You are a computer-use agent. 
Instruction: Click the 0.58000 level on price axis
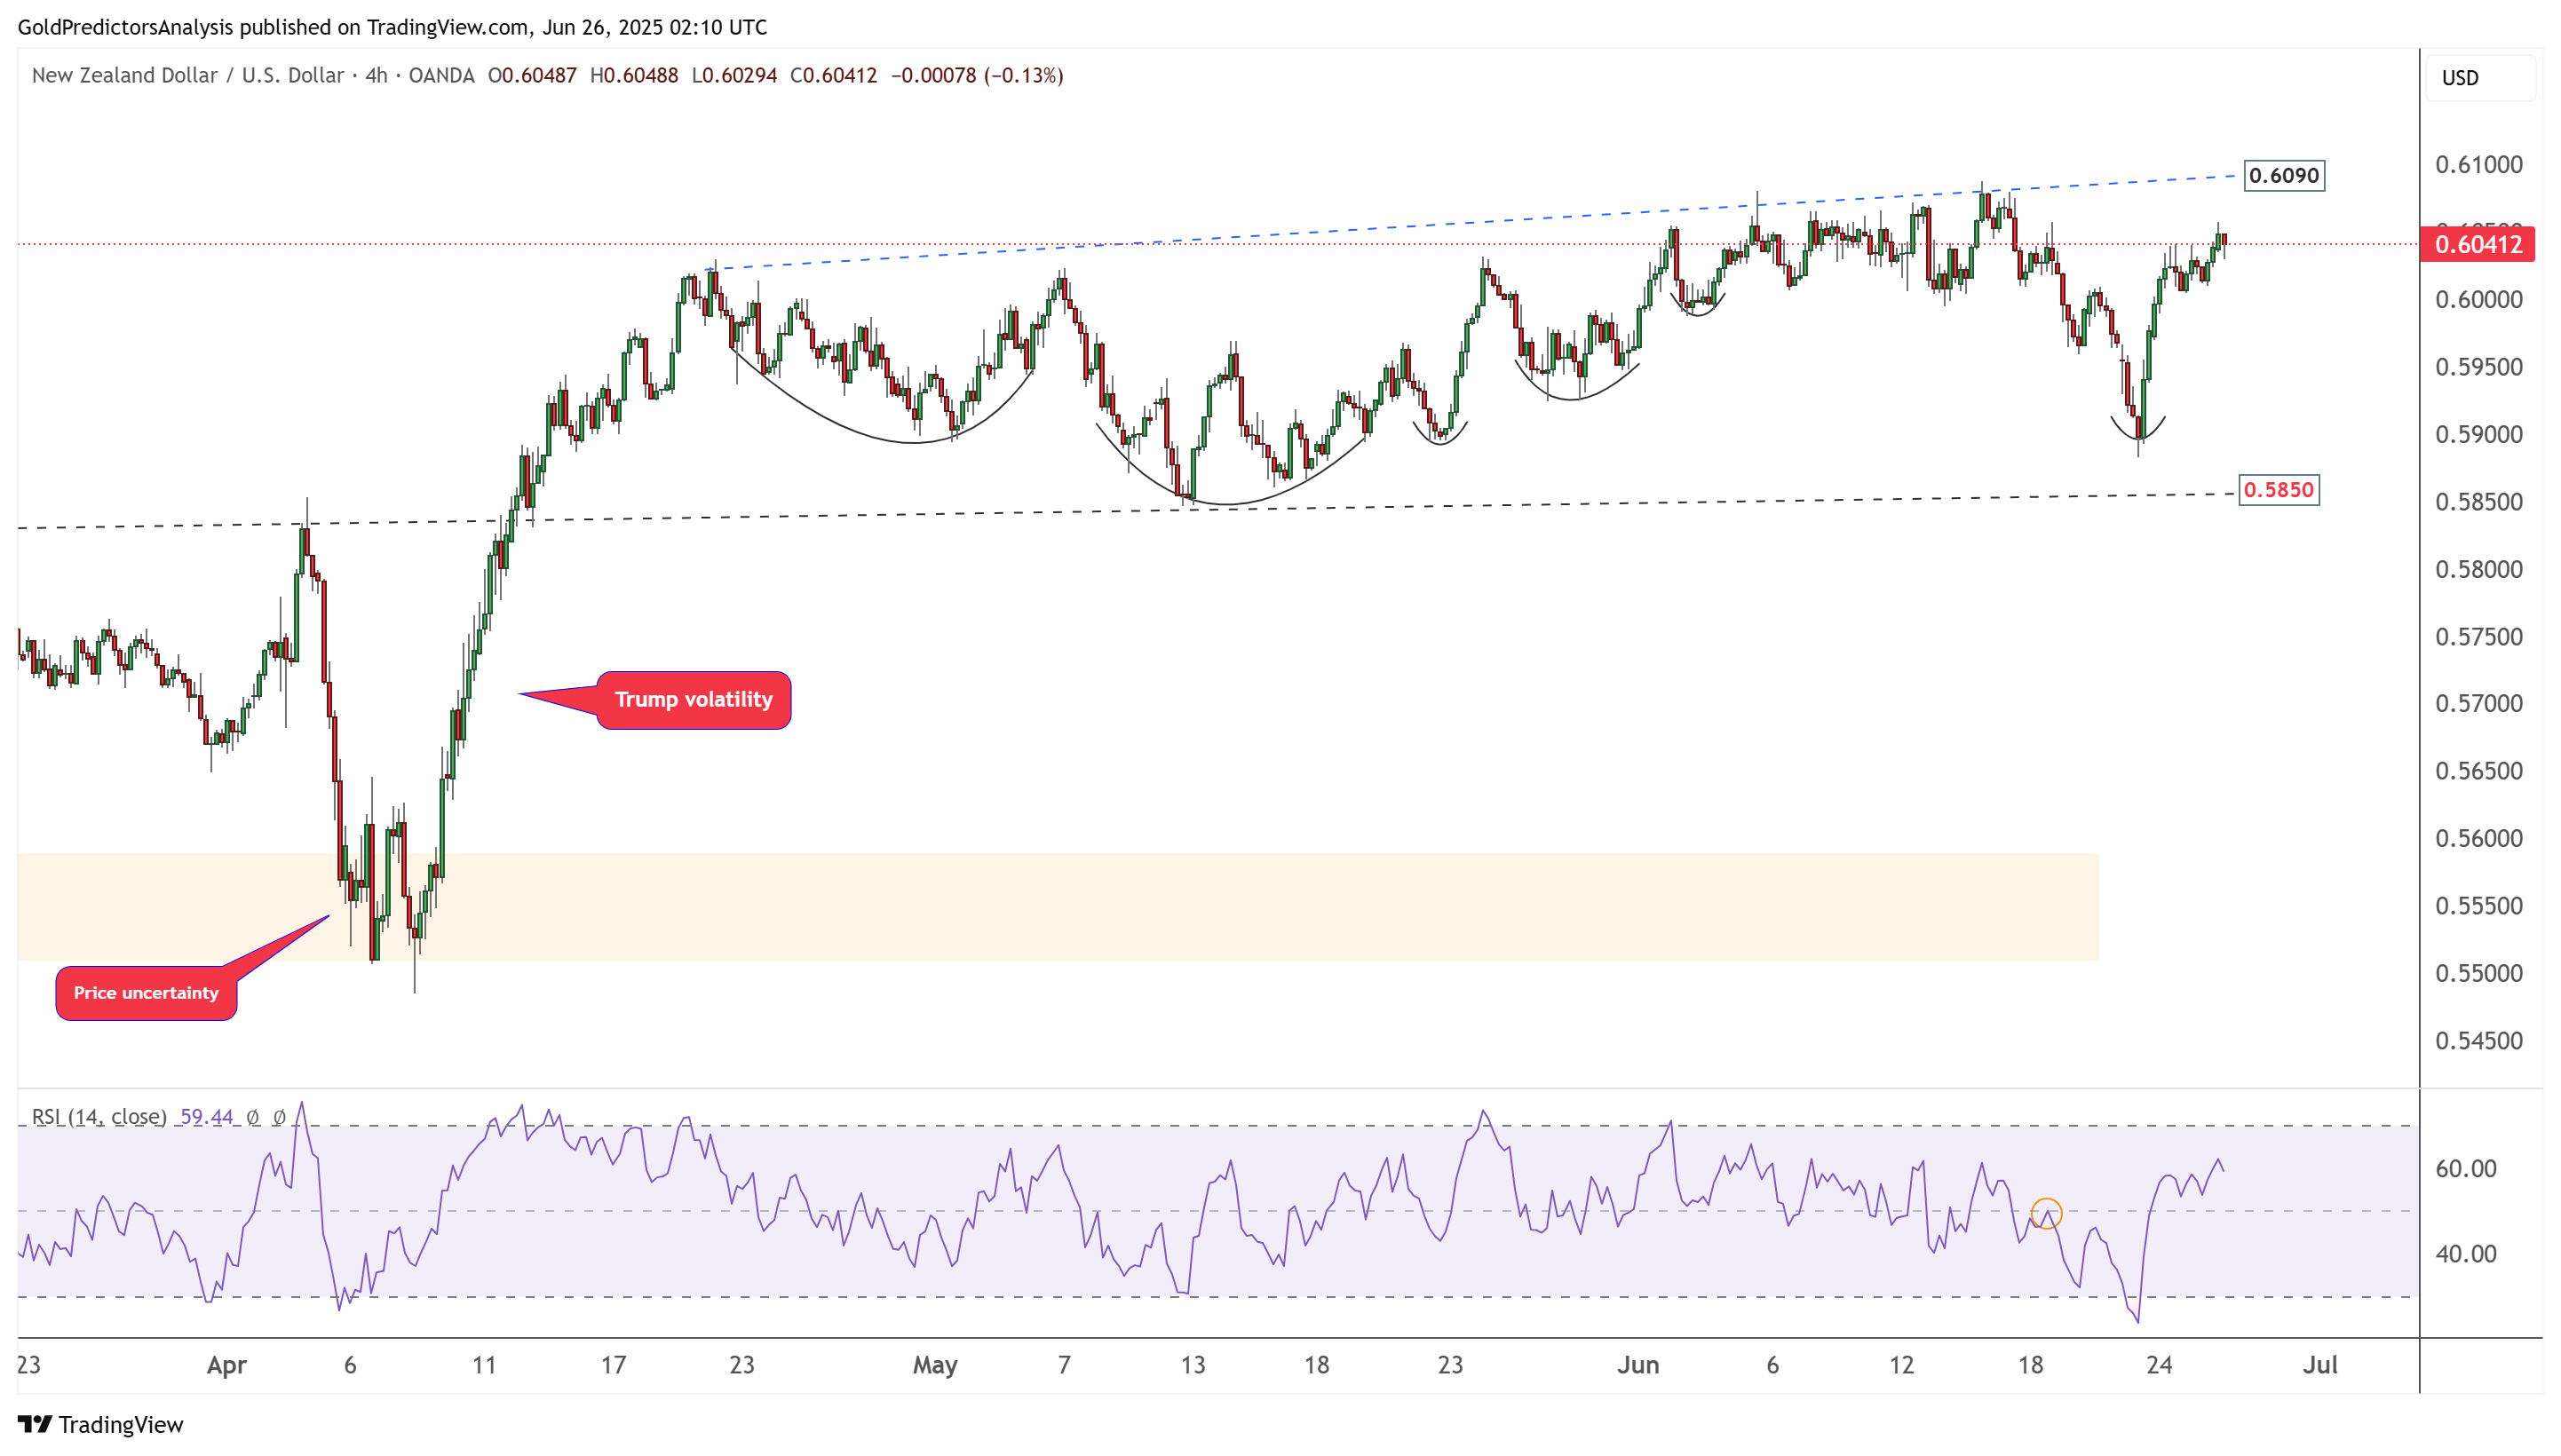click(x=2479, y=569)
